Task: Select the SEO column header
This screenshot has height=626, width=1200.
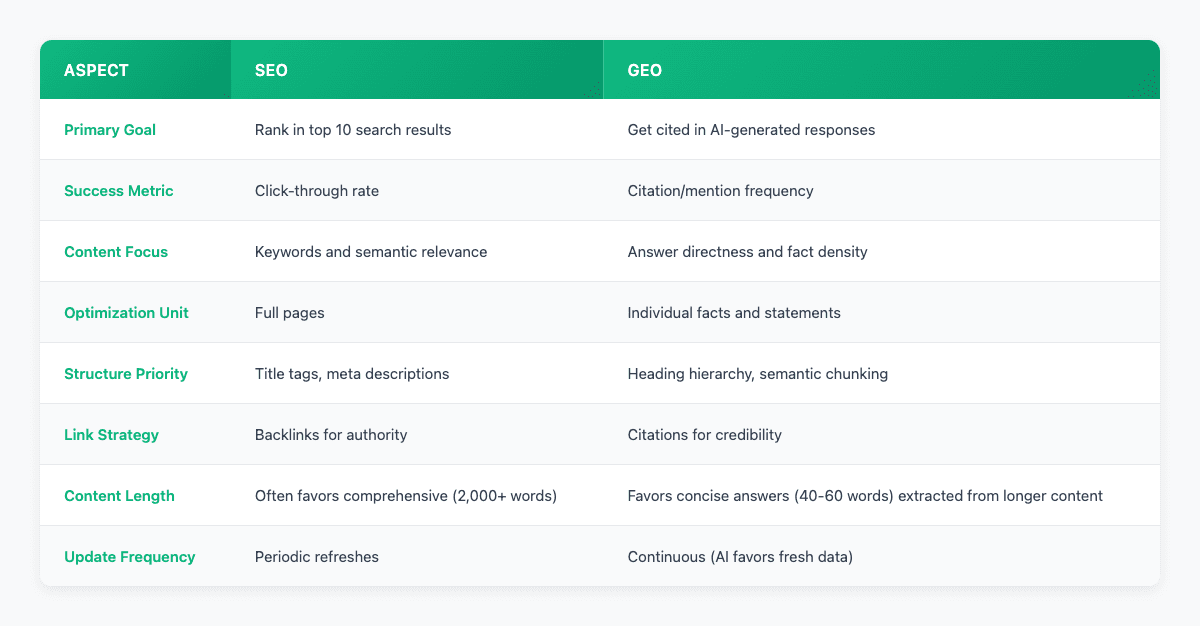Action: (417, 70)
